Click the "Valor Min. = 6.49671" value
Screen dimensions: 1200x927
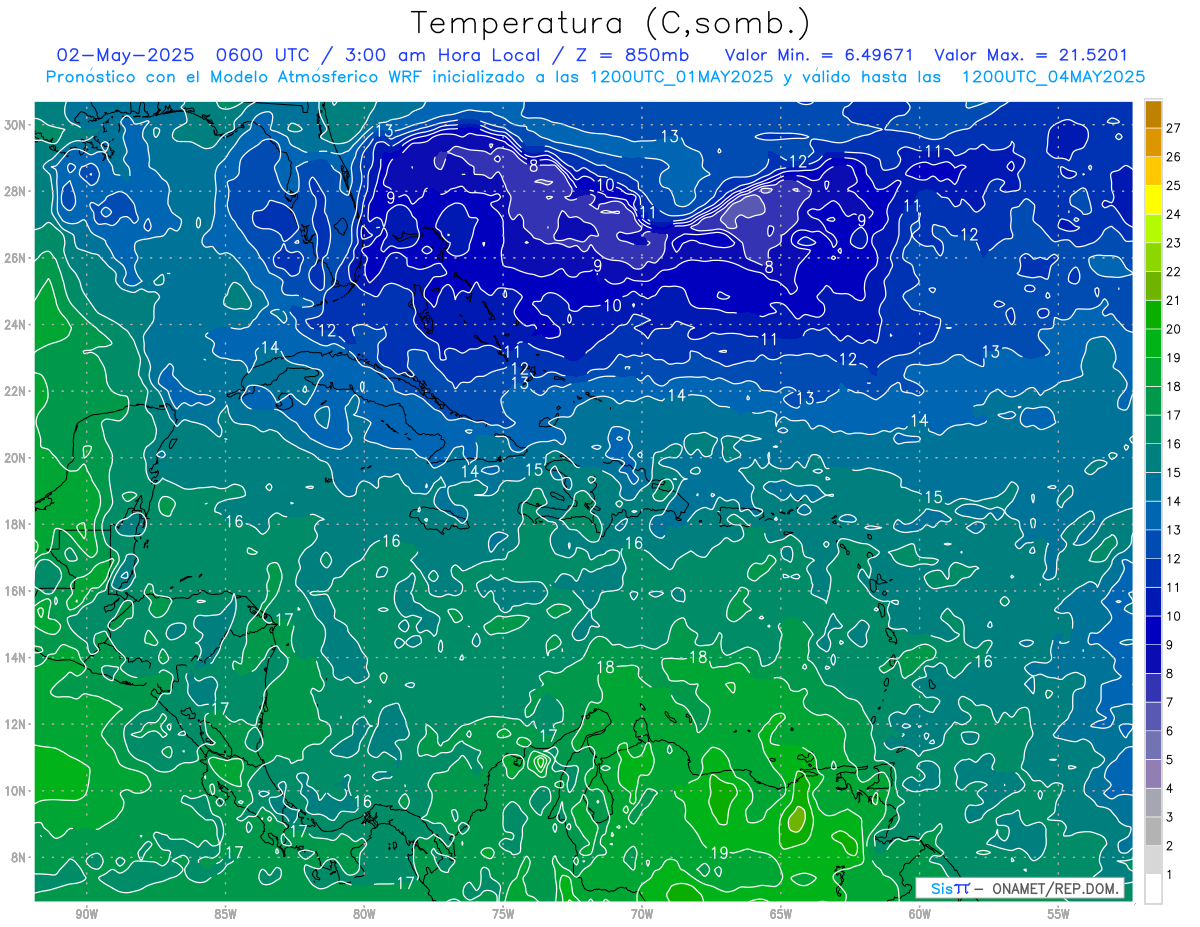[x=820, y=55]
